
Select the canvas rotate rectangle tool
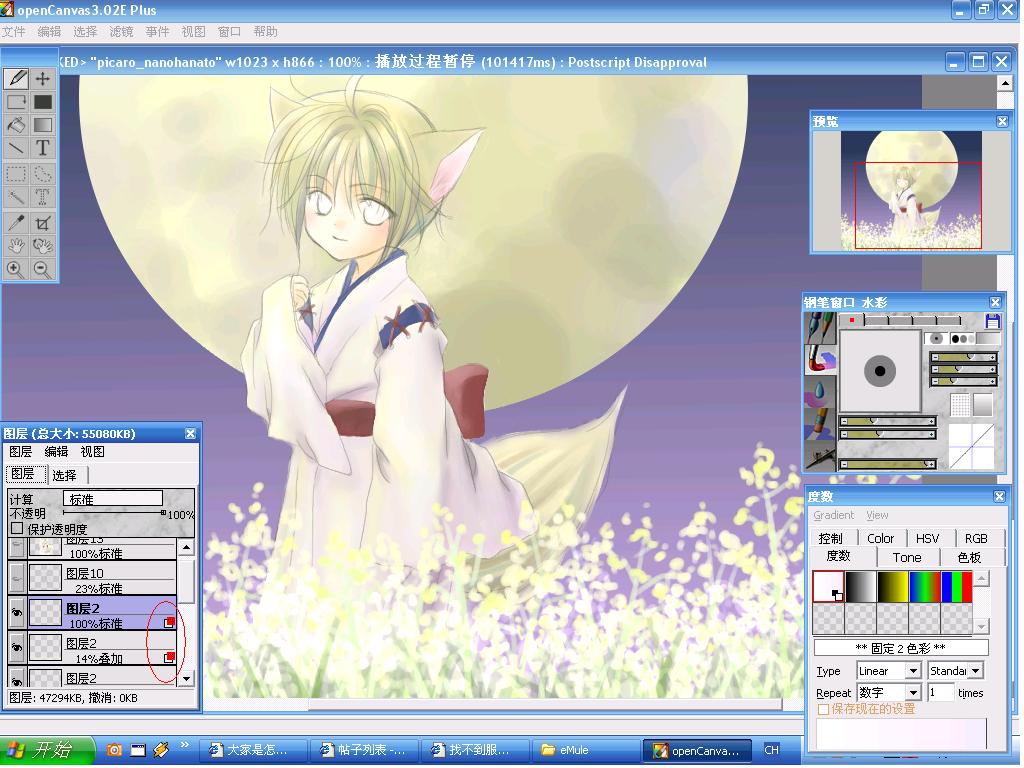click(16, 102)
